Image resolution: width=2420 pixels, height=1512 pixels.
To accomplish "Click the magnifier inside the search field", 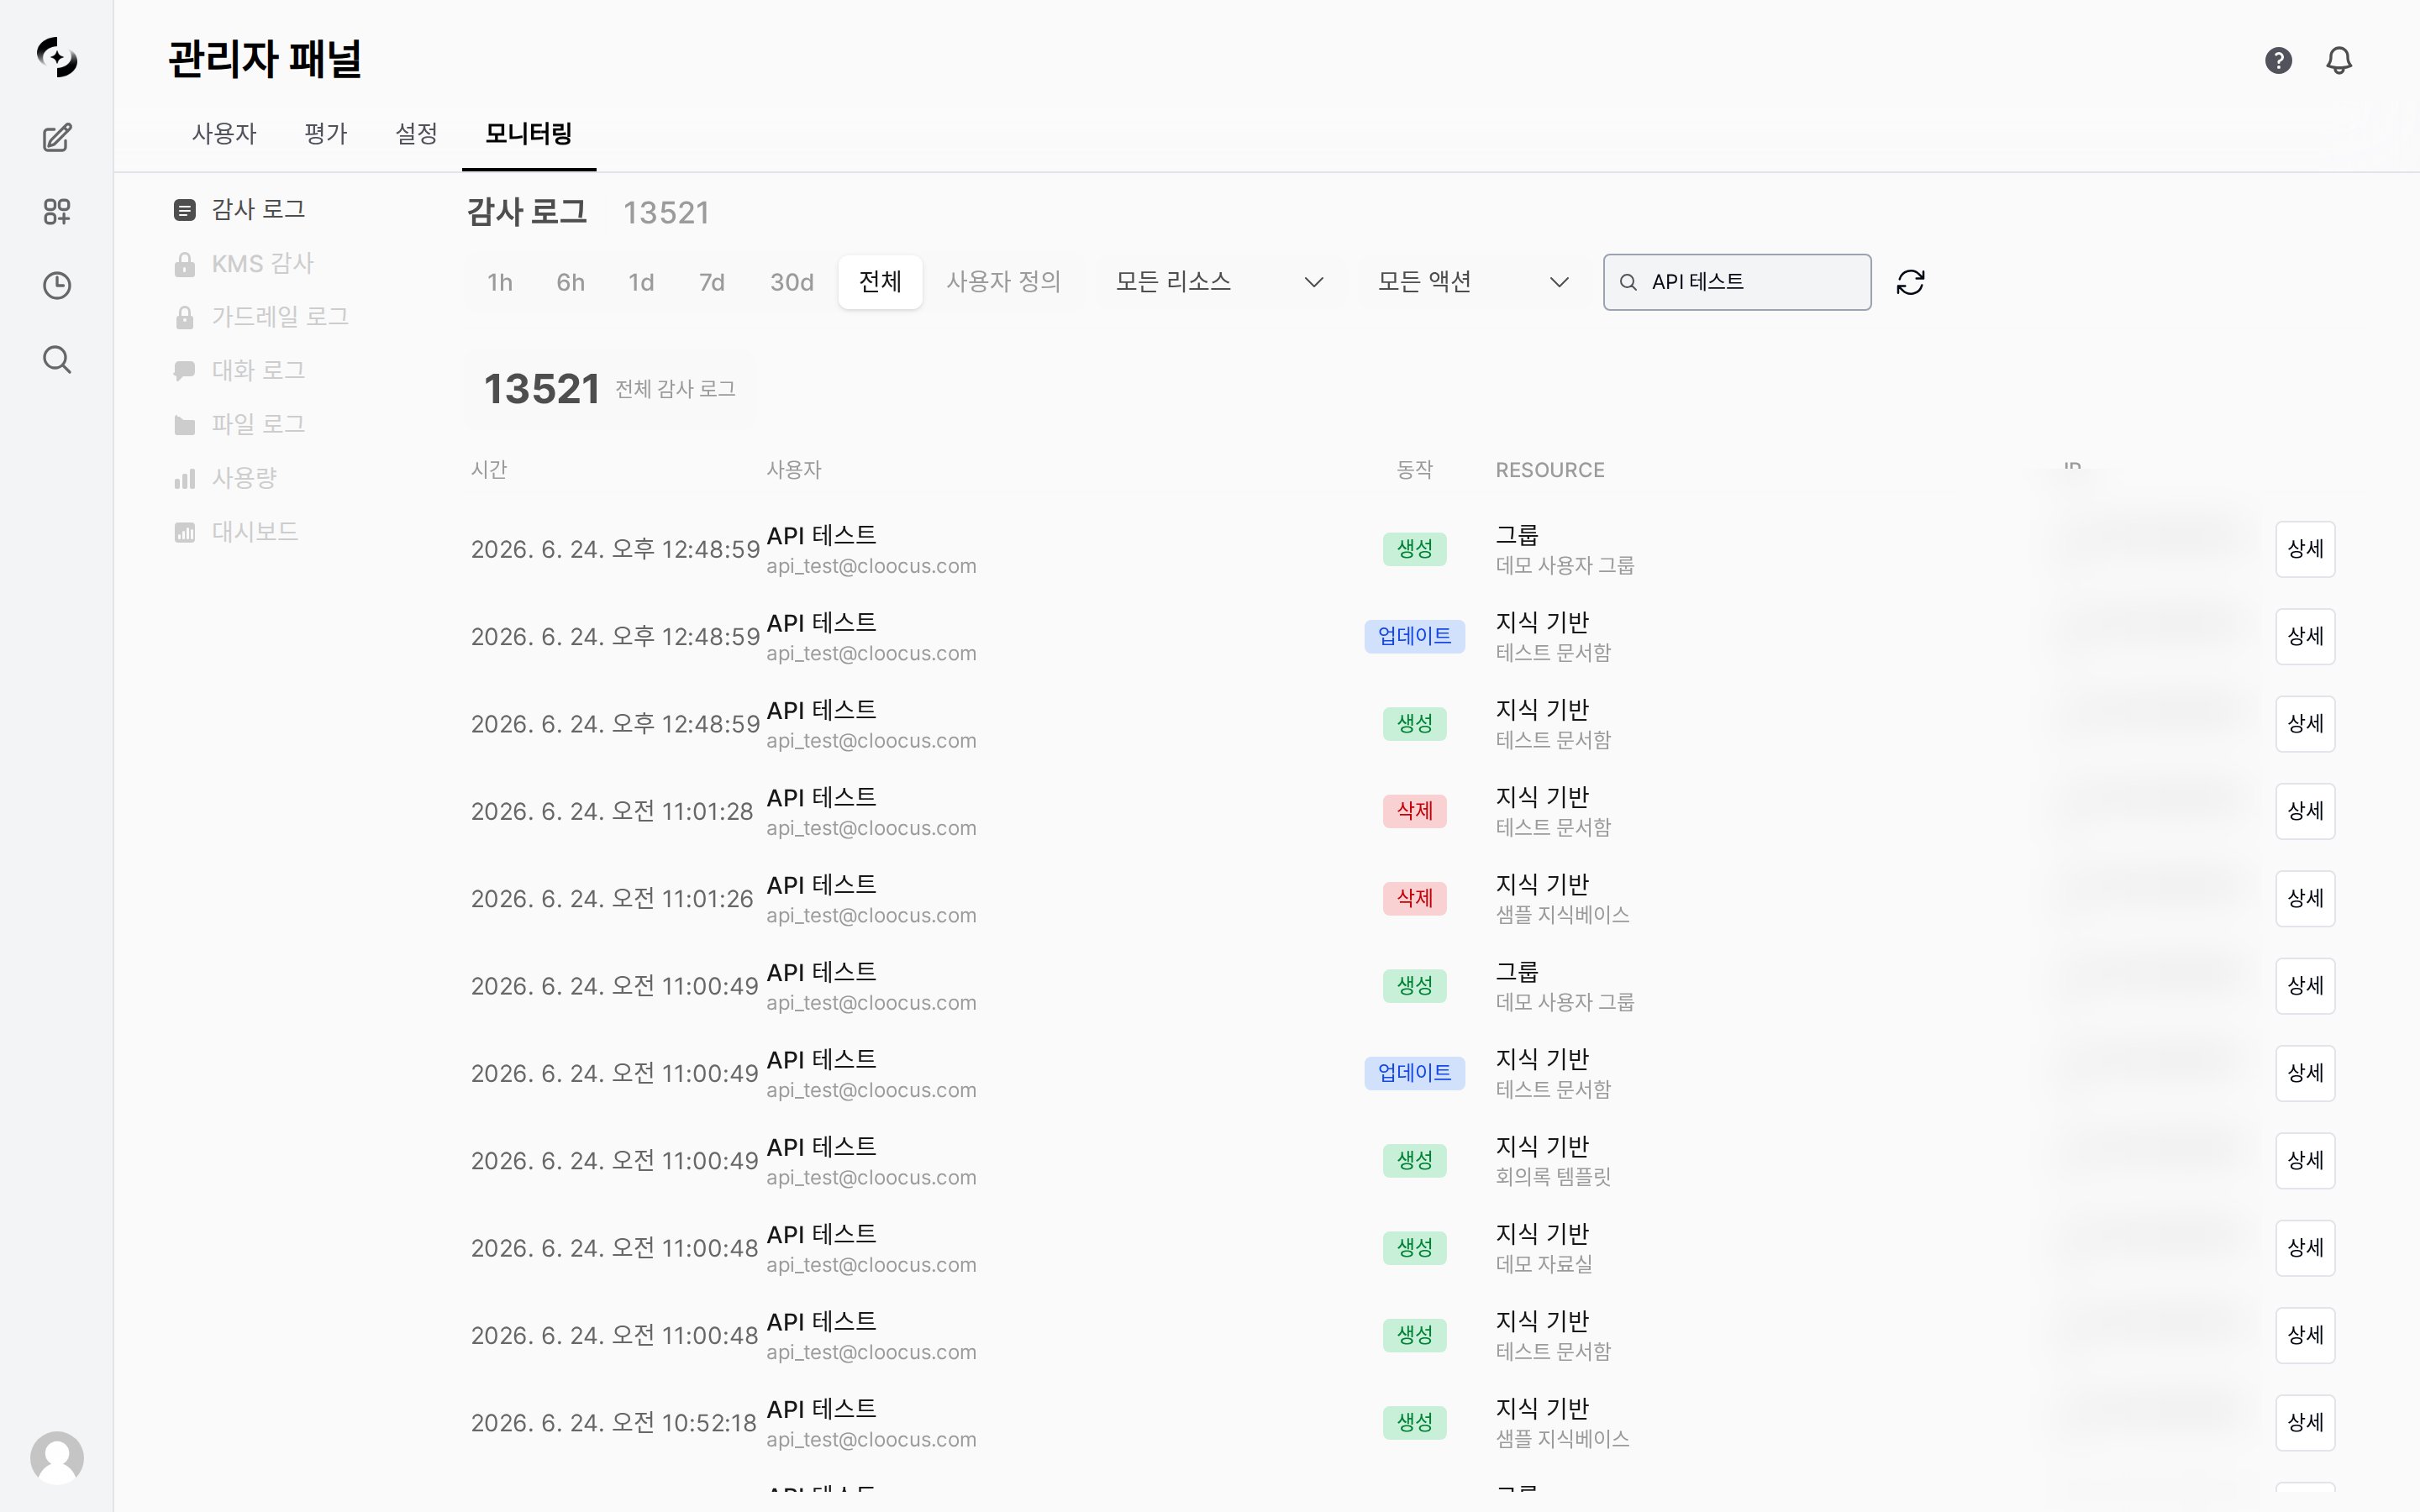I will pyautogui.click(x=1628, y=282).
